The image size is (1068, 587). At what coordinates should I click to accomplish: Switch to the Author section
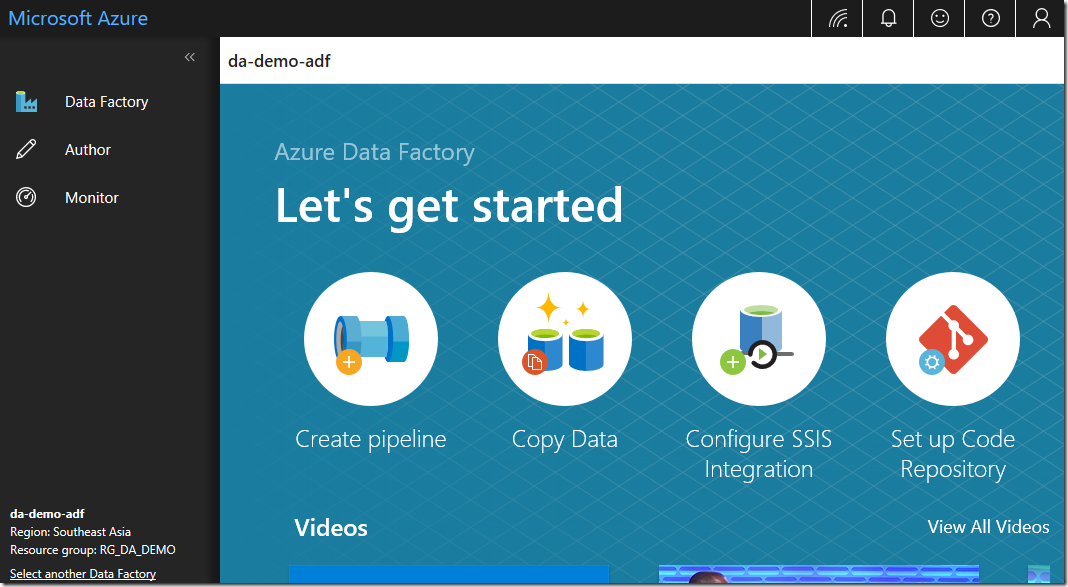pyautogui.click(x=88, y=150)
